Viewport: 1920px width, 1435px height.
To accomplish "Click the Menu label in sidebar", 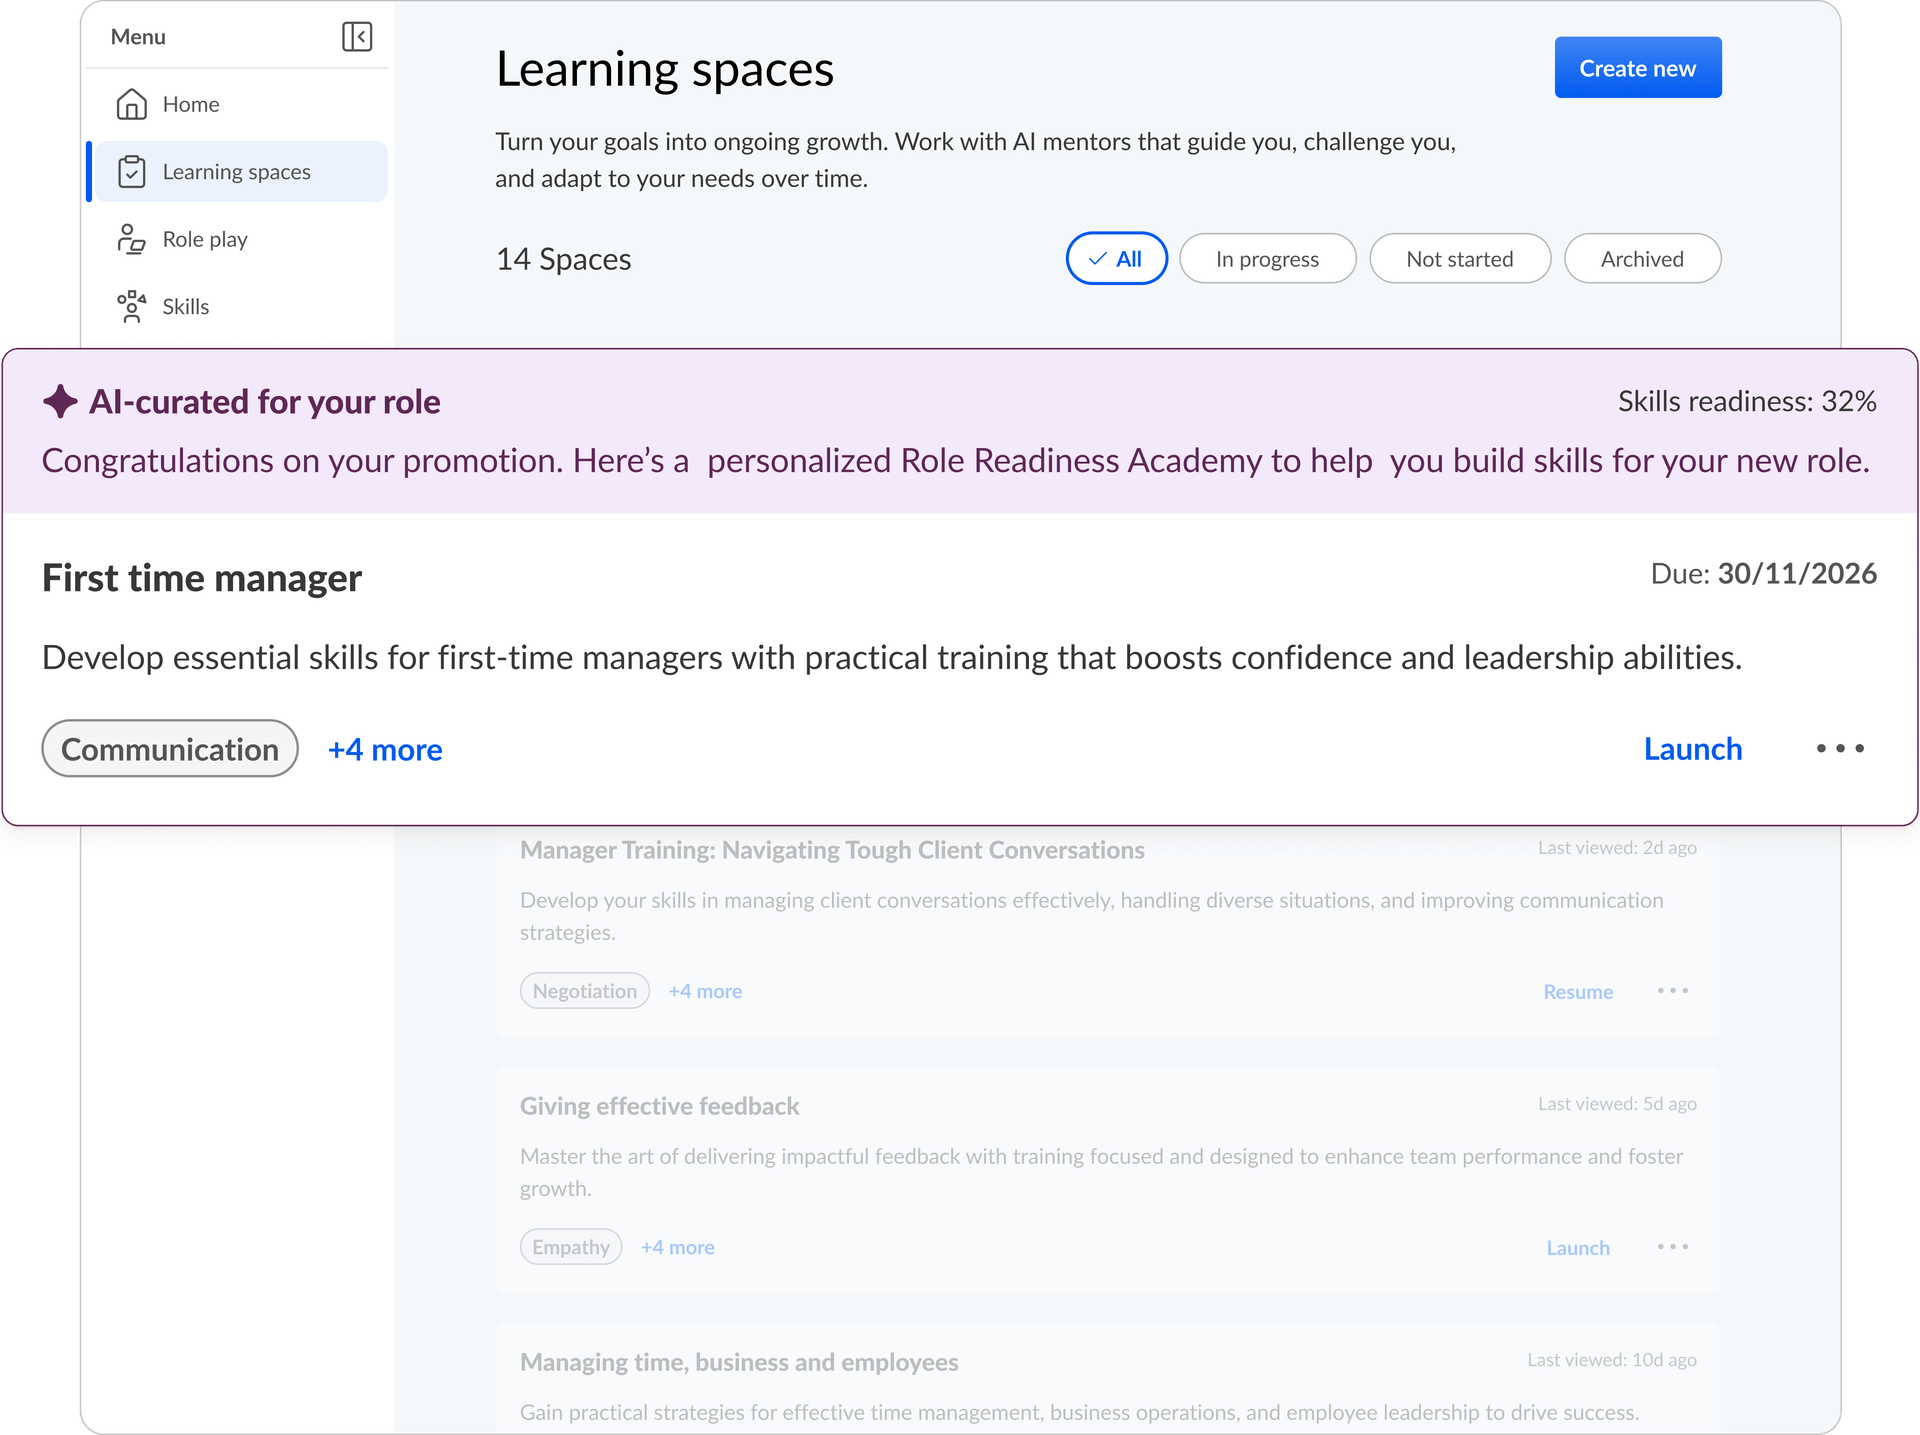I will pos(138,37).
